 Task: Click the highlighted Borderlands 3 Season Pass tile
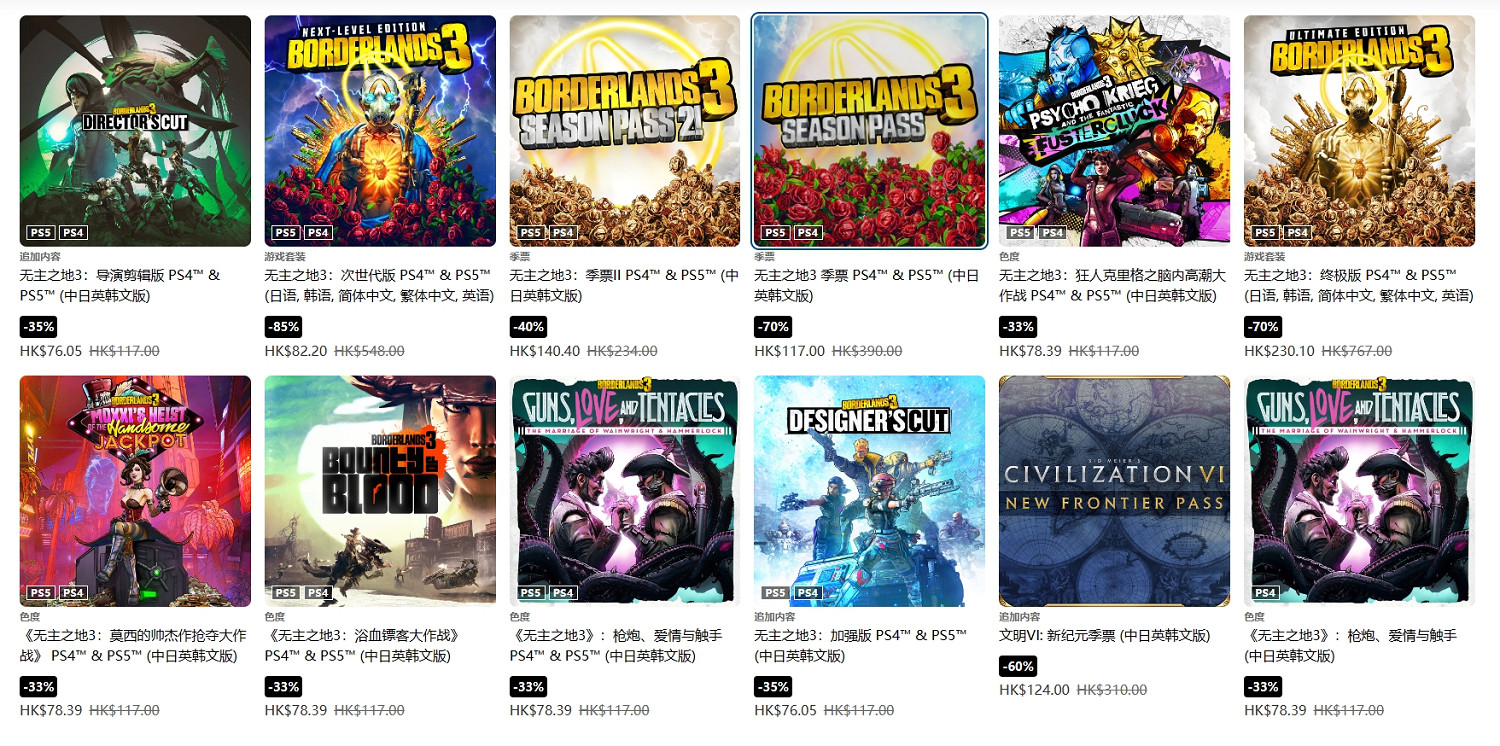(x=870, y=131)
